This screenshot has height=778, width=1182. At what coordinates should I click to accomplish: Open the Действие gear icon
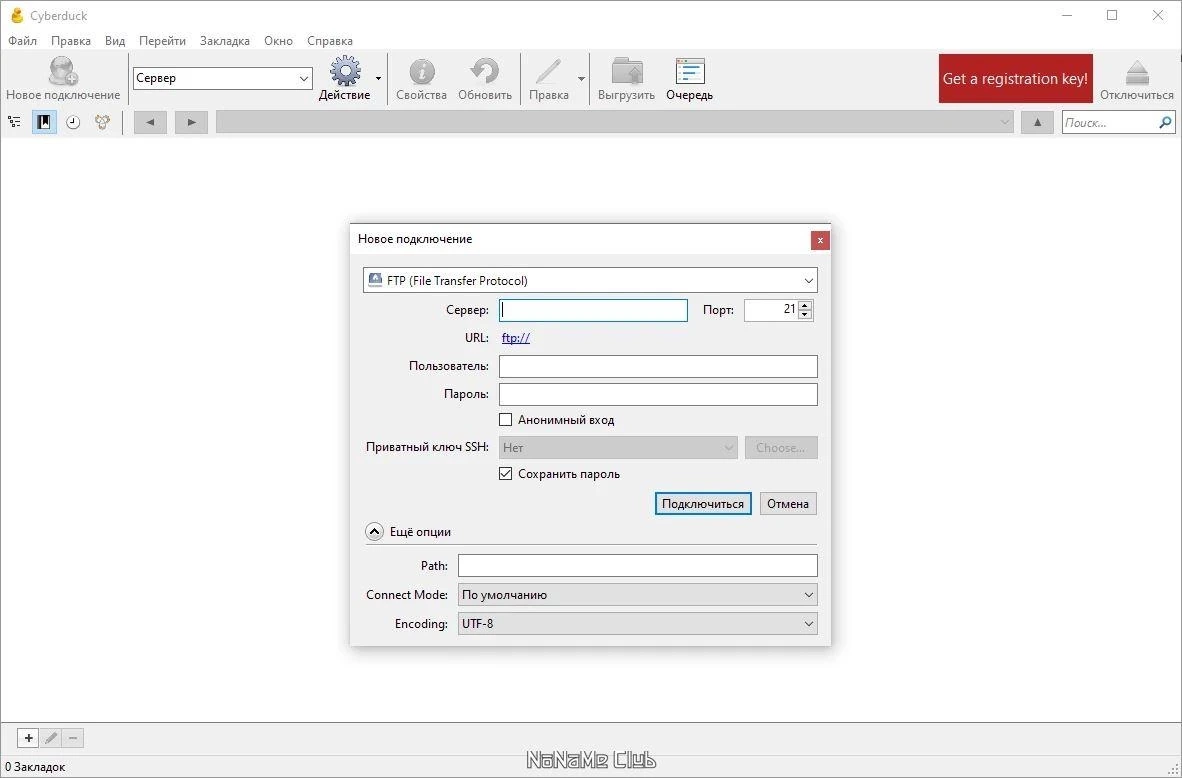click(x=345, y=72)
